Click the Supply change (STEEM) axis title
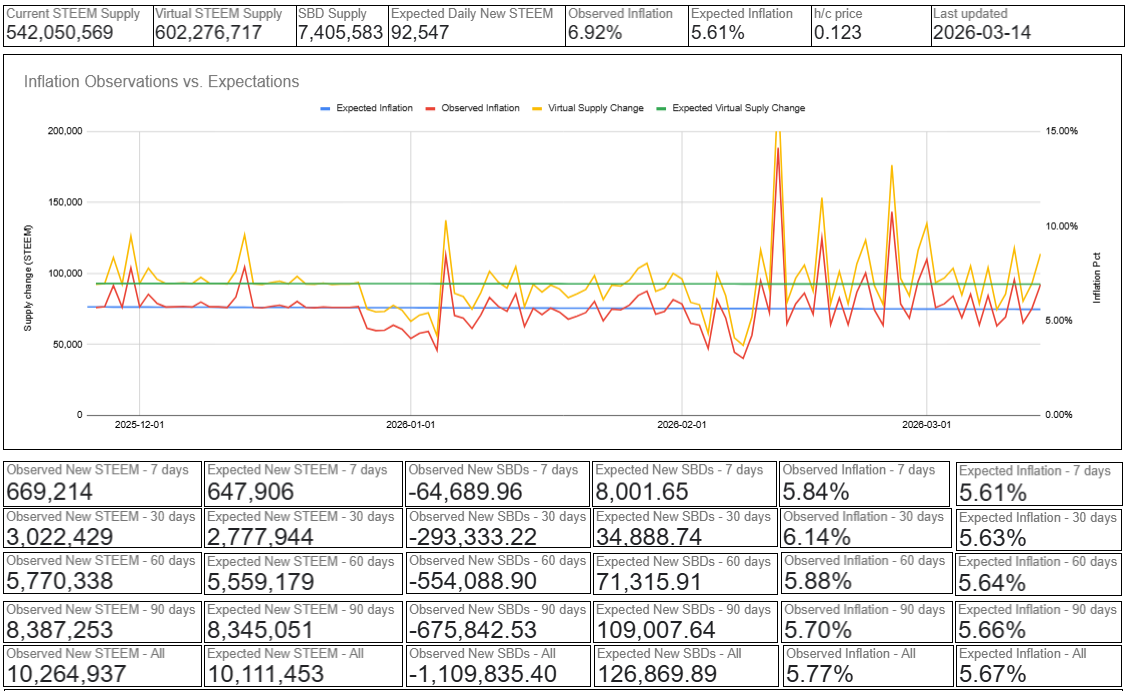Viewport: 1125px width, 691px height. coord(28,278)
